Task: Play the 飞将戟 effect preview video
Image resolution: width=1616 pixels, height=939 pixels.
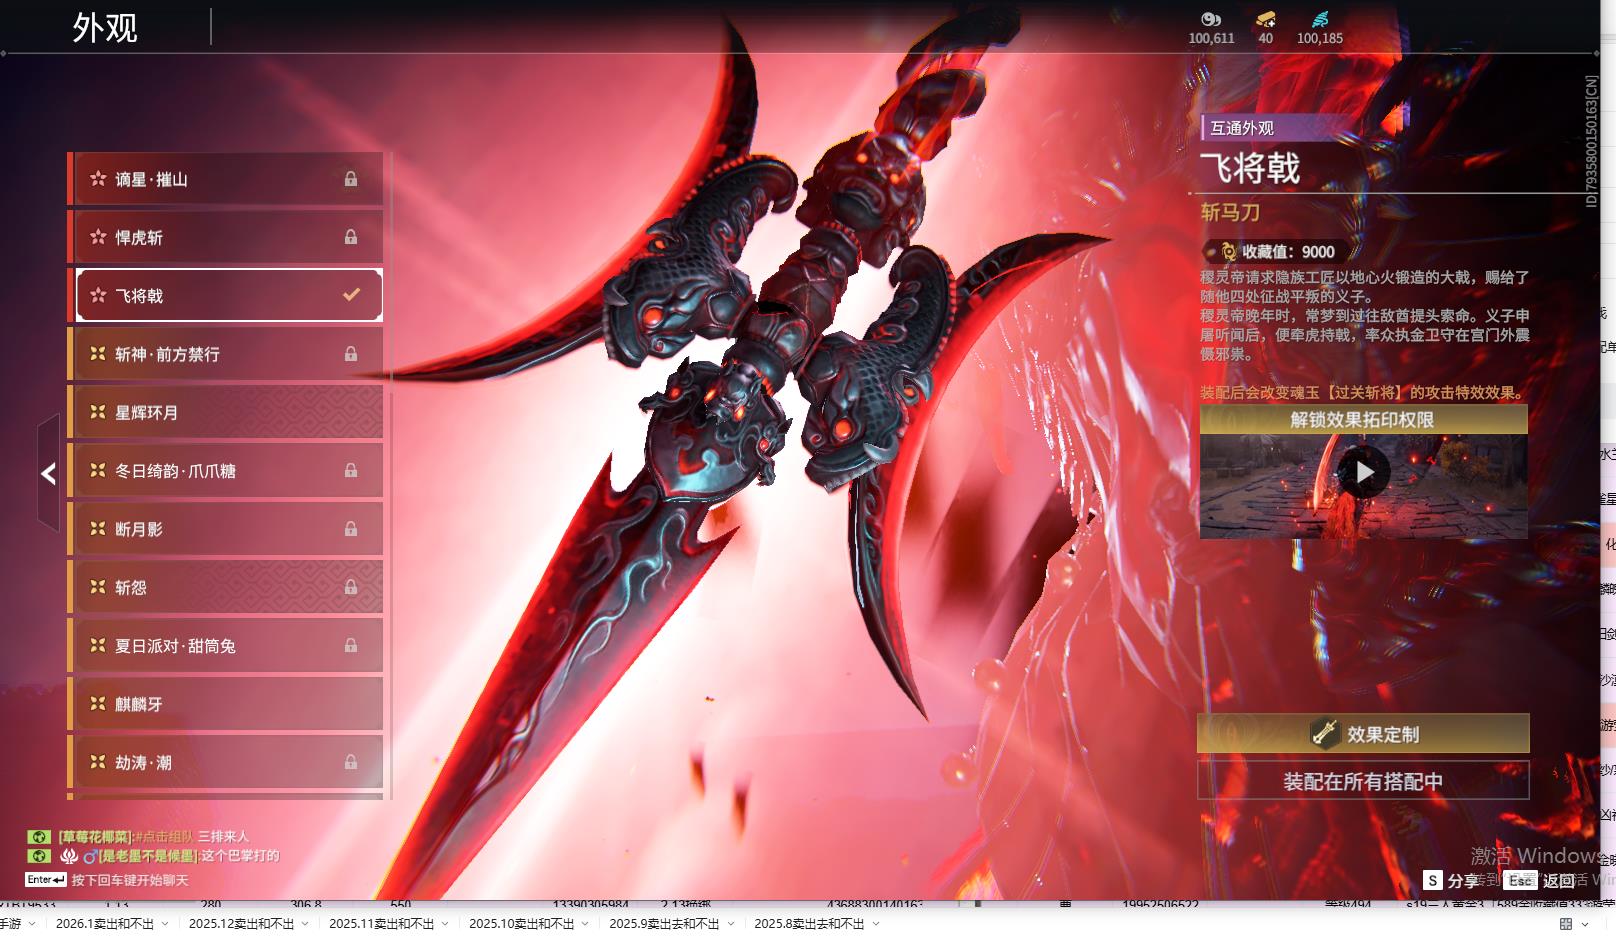Action: point(1364,472)
